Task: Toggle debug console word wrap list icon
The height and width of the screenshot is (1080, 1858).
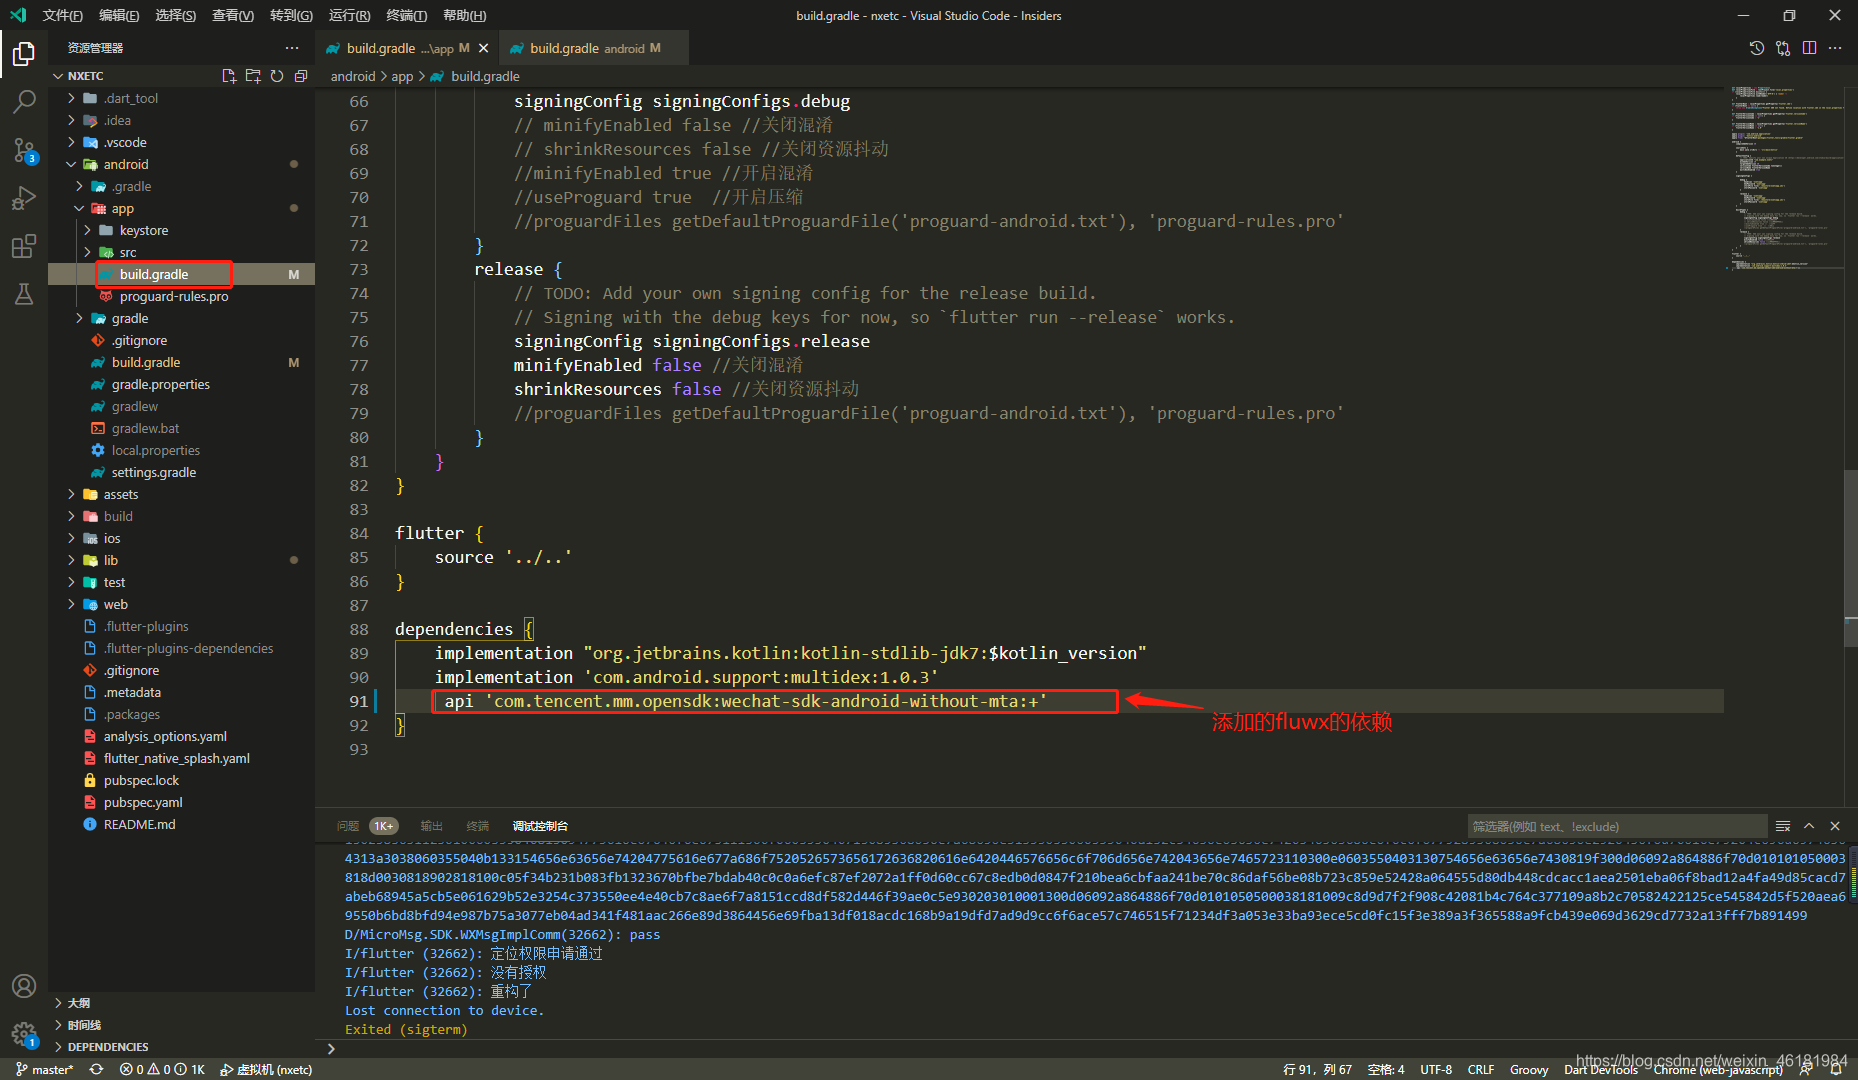Action: click(1783, 826)
